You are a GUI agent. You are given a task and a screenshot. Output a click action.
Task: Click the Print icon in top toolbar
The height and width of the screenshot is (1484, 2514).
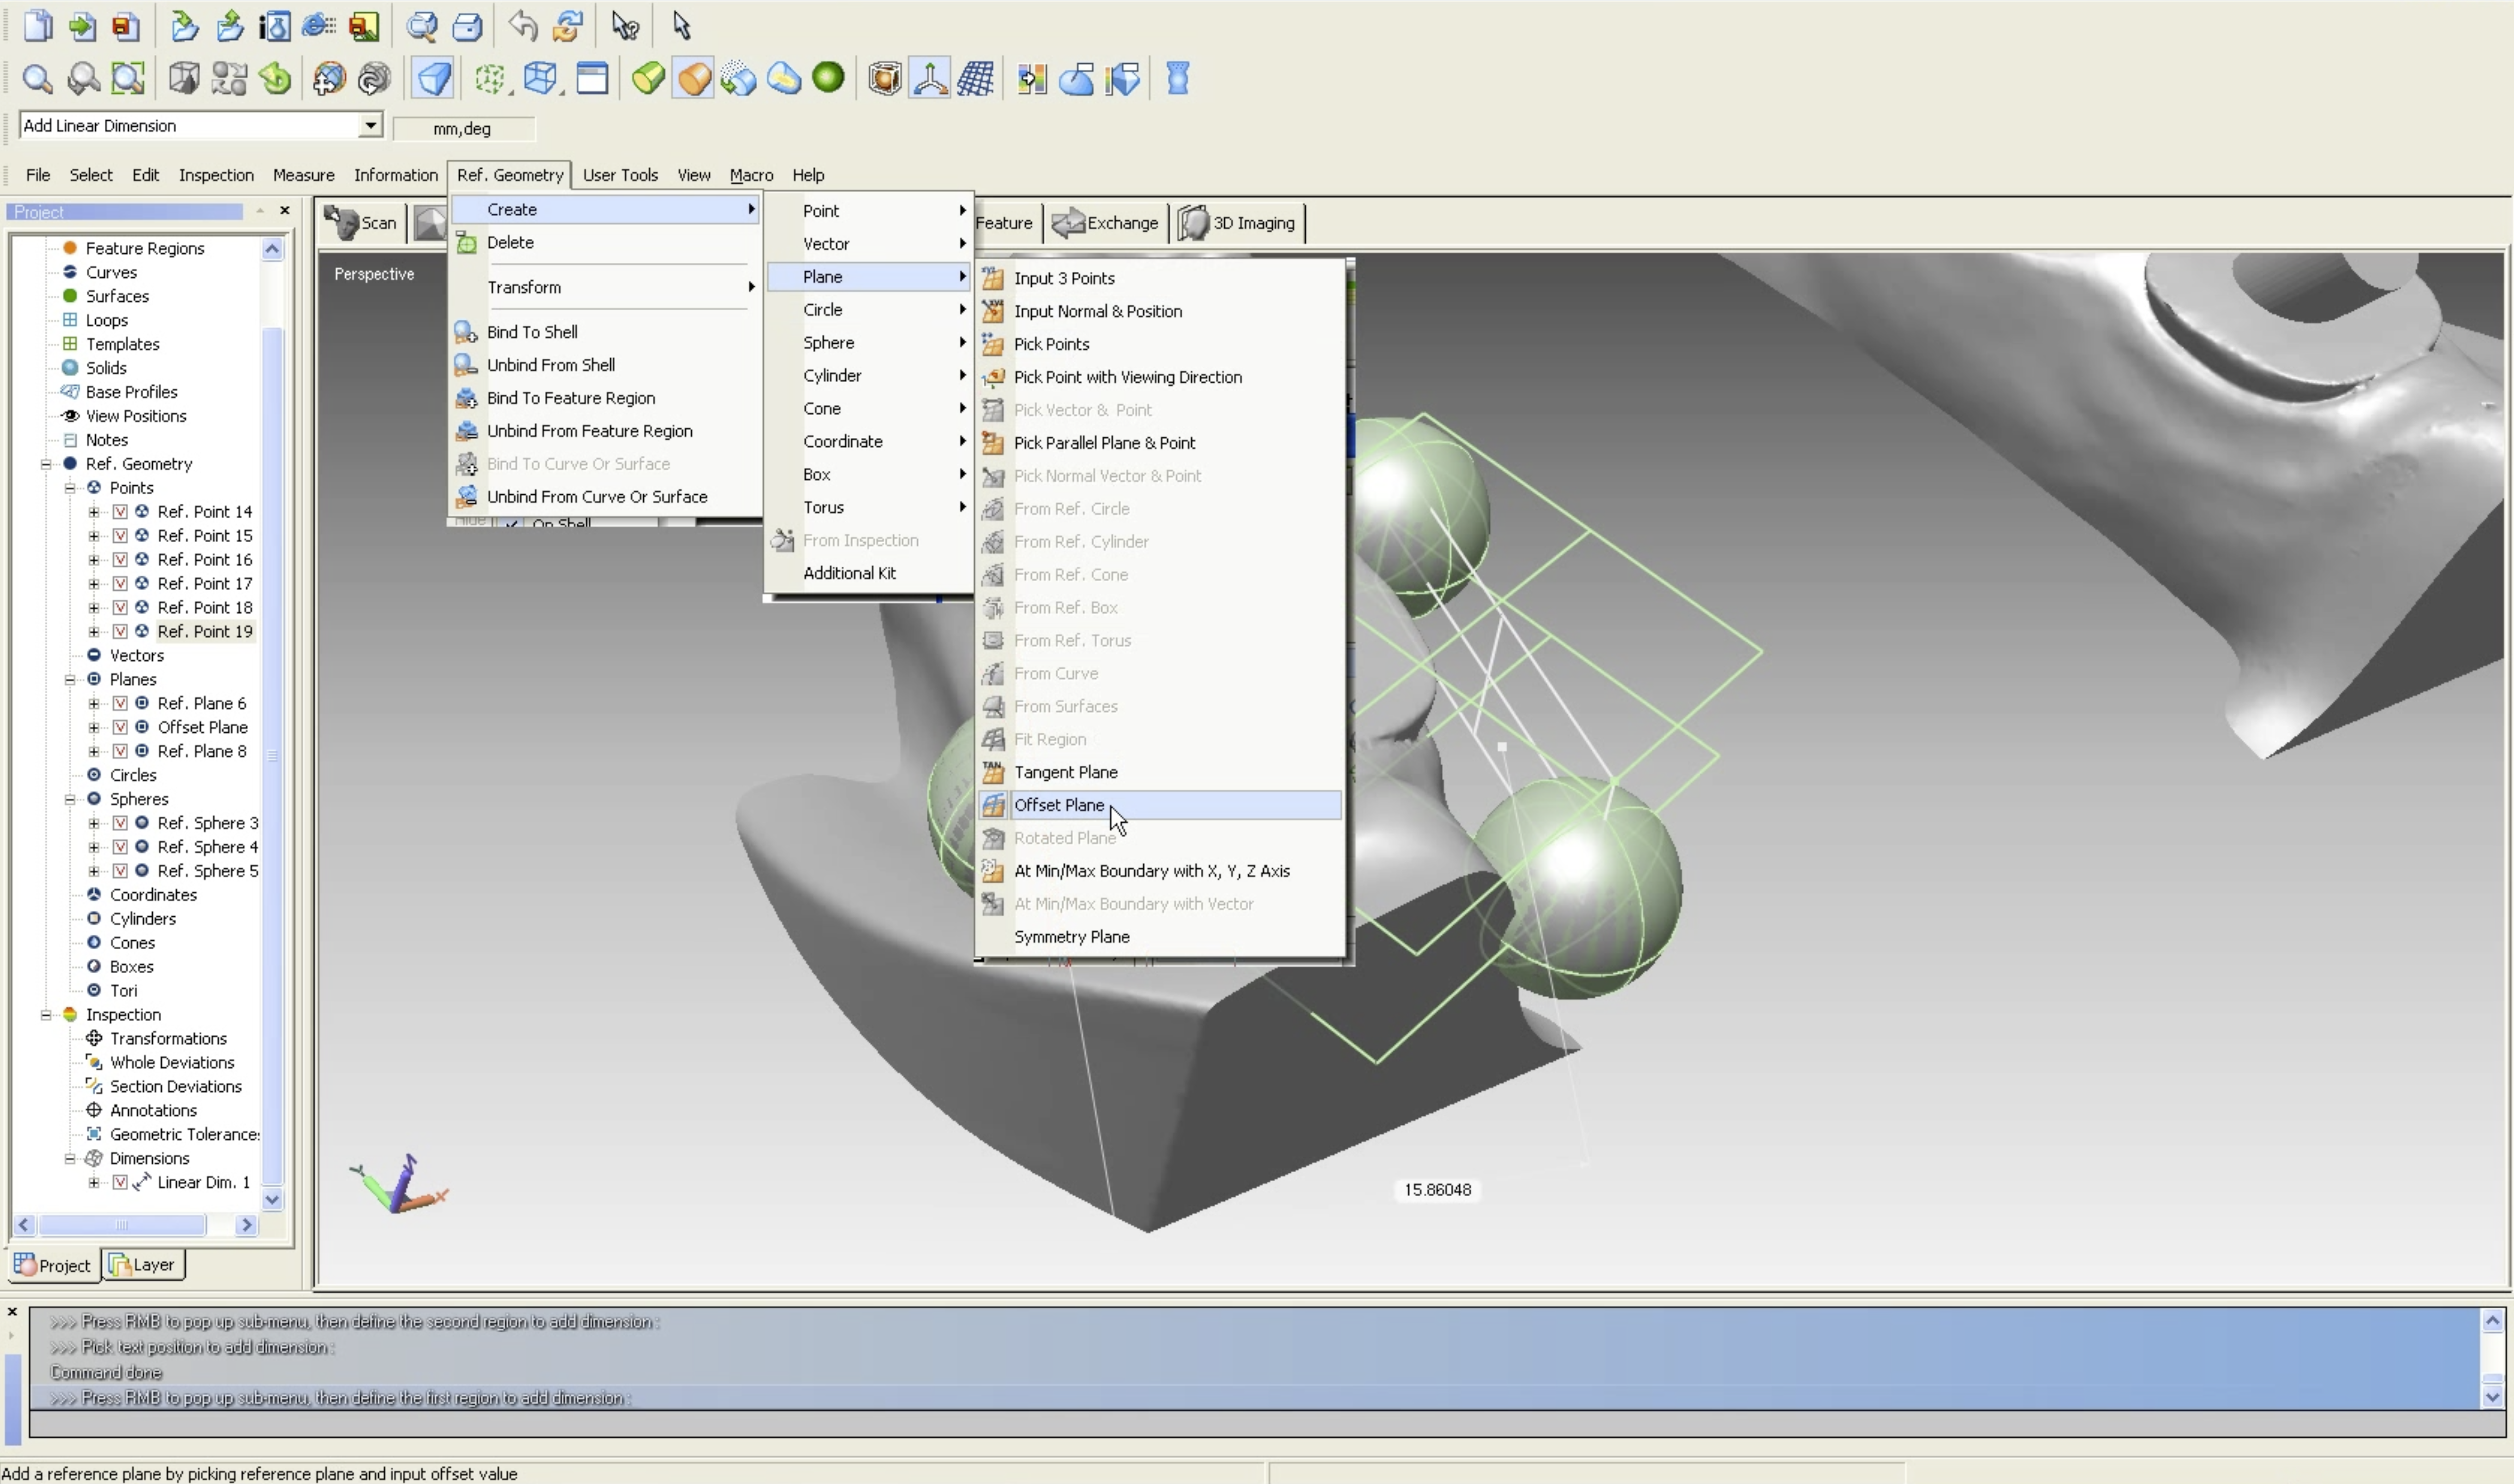point(467,26)
